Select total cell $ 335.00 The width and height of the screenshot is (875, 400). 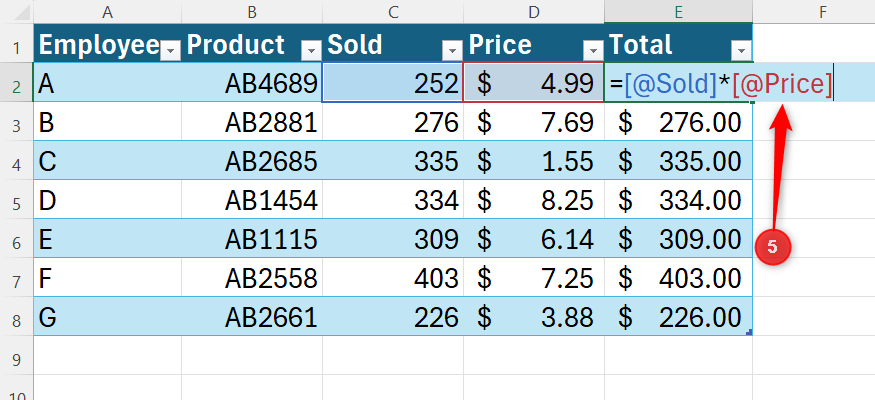click(679, 160)
